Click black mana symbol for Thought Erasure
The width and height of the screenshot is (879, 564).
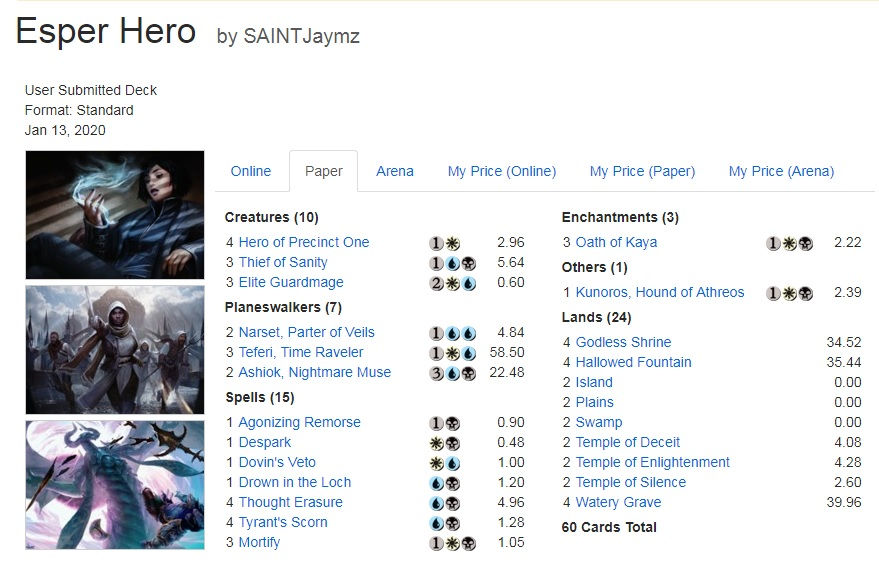point(453,503)
